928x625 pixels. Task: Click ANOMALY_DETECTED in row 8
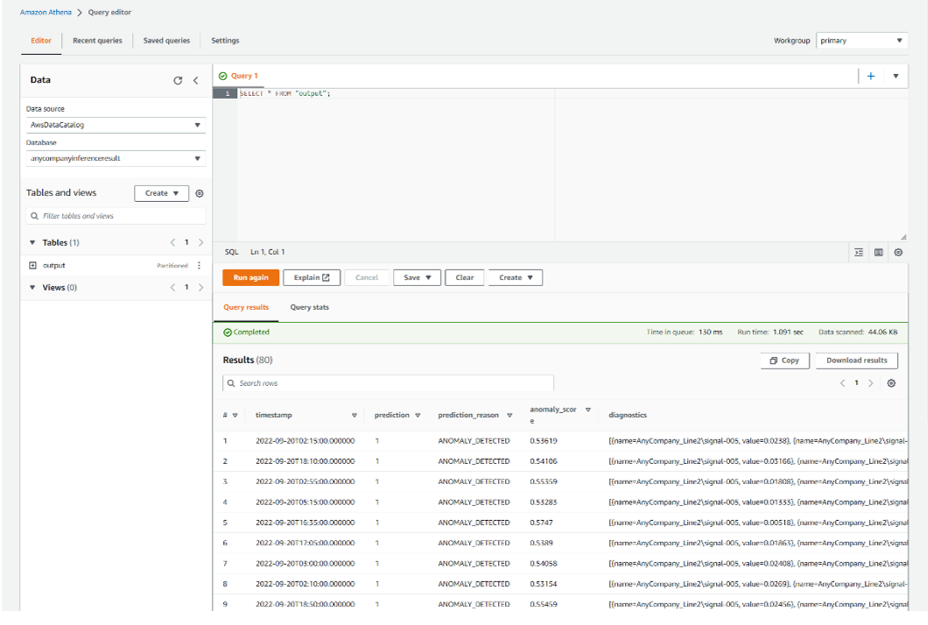coord(473,584)
